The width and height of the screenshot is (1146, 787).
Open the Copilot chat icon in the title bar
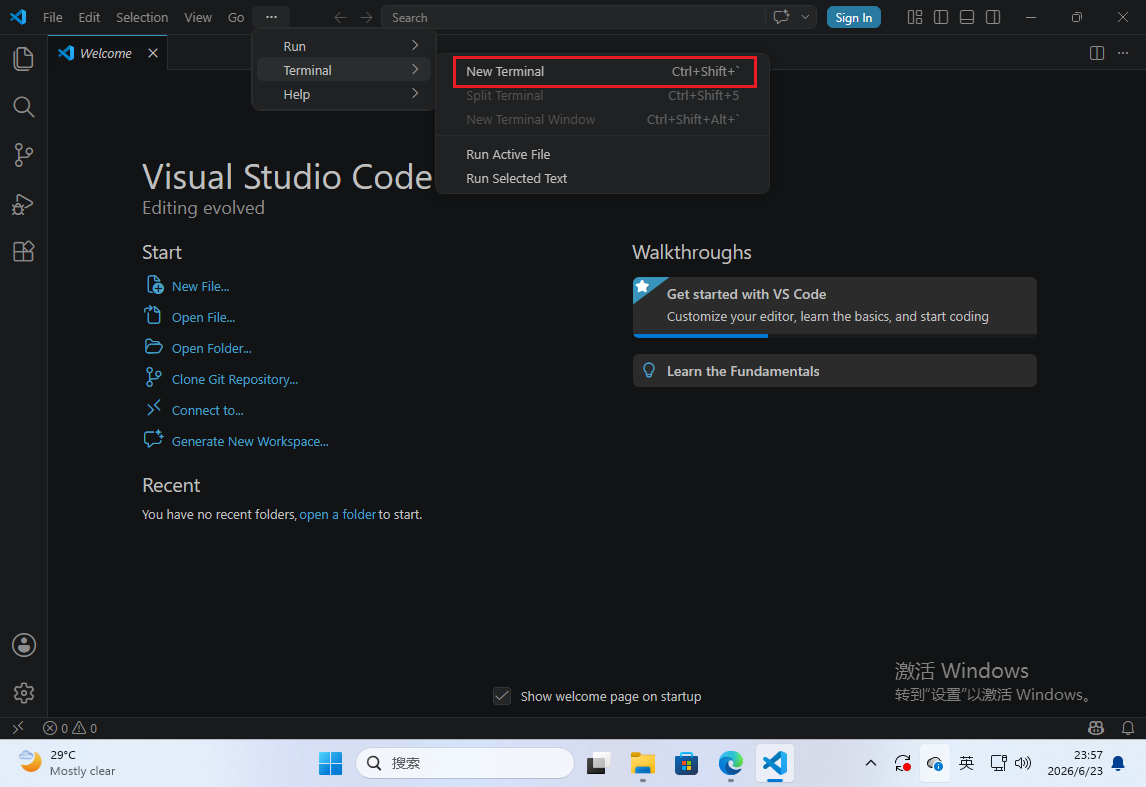pos(781,17)
